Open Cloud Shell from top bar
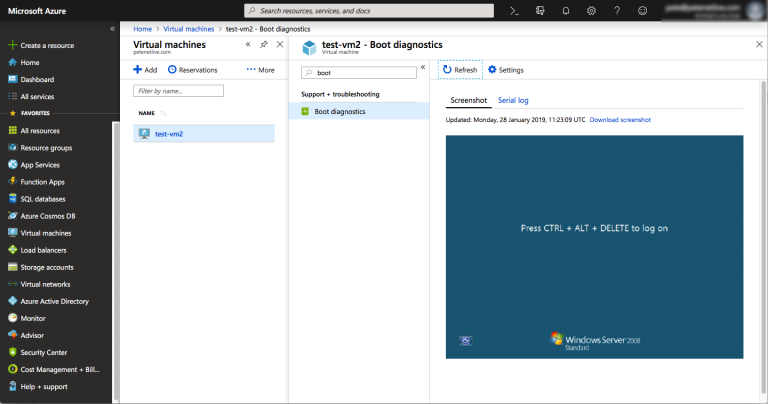 (514, 11)
